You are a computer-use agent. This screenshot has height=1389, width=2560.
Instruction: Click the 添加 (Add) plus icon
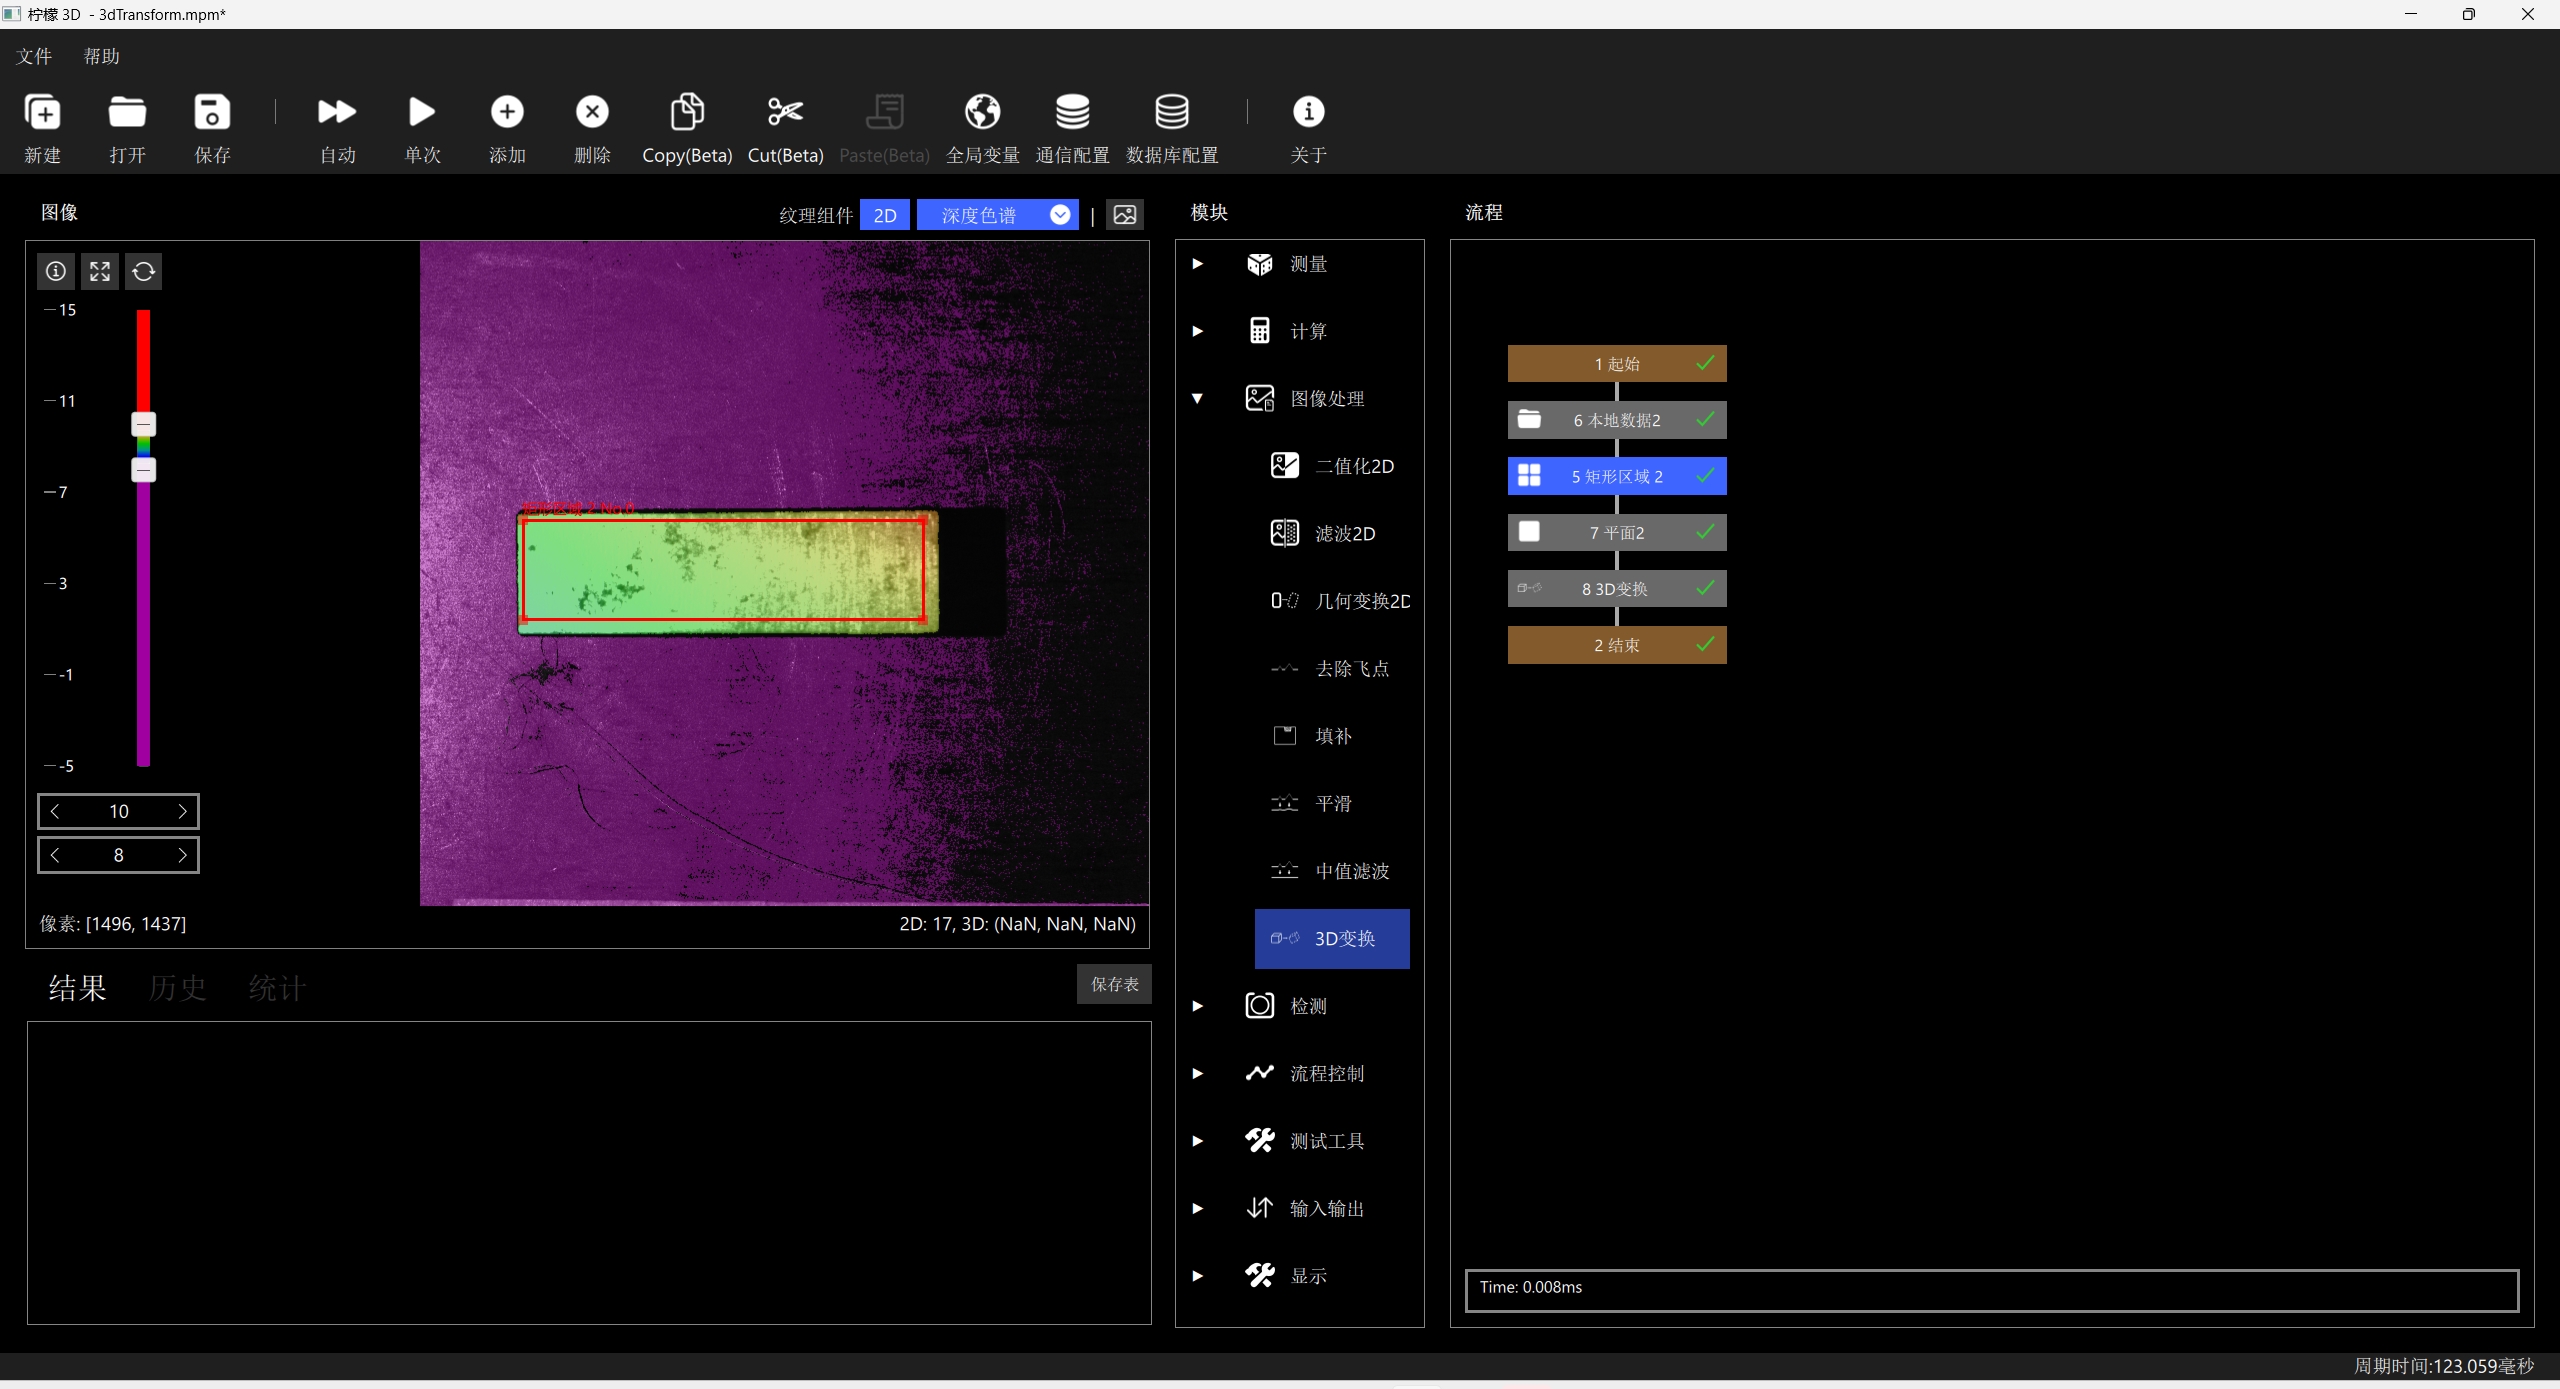[507, 111]
